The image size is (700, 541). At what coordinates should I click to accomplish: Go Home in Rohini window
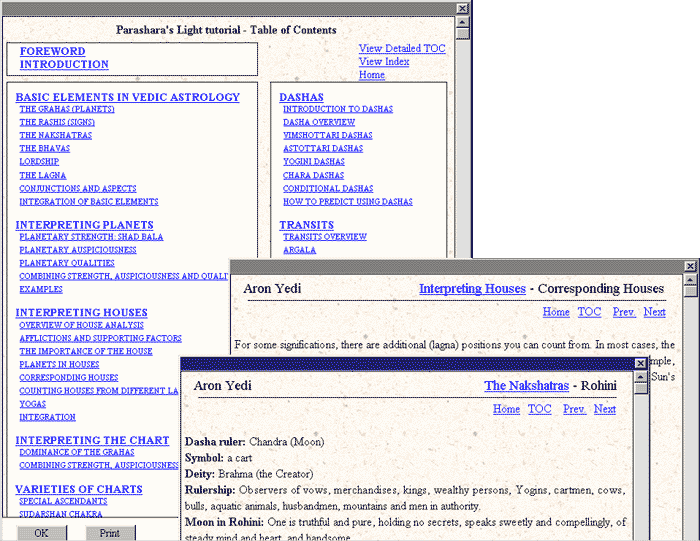tap(506, 409)
